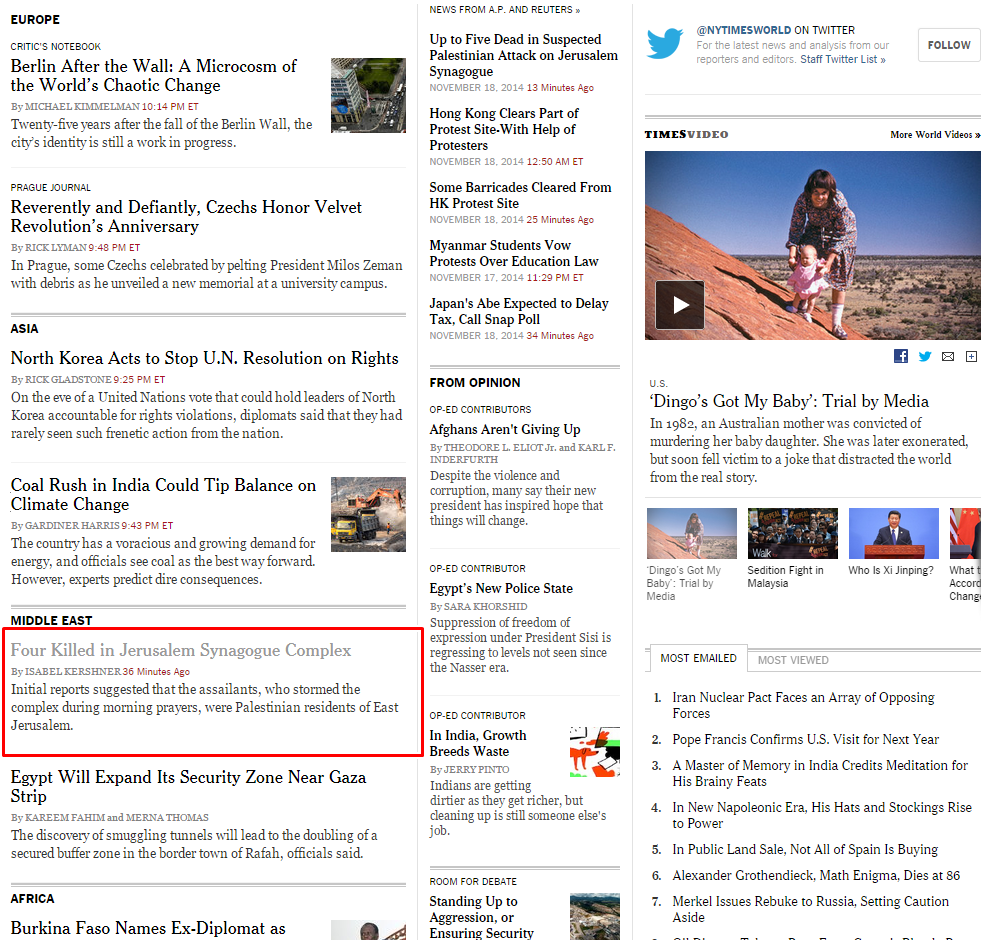Click the Twitter bird logo beside @NYTimesWorld
Viewport: 1007px width, 940px height.
point(665,44)
